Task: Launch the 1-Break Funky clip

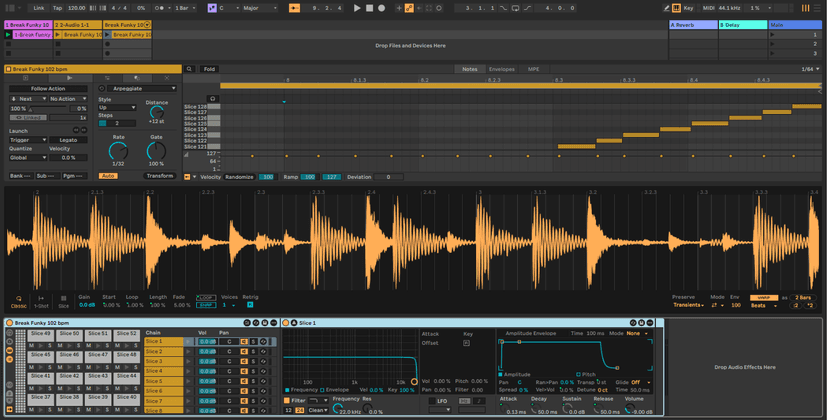Action: tap(8, 34)
